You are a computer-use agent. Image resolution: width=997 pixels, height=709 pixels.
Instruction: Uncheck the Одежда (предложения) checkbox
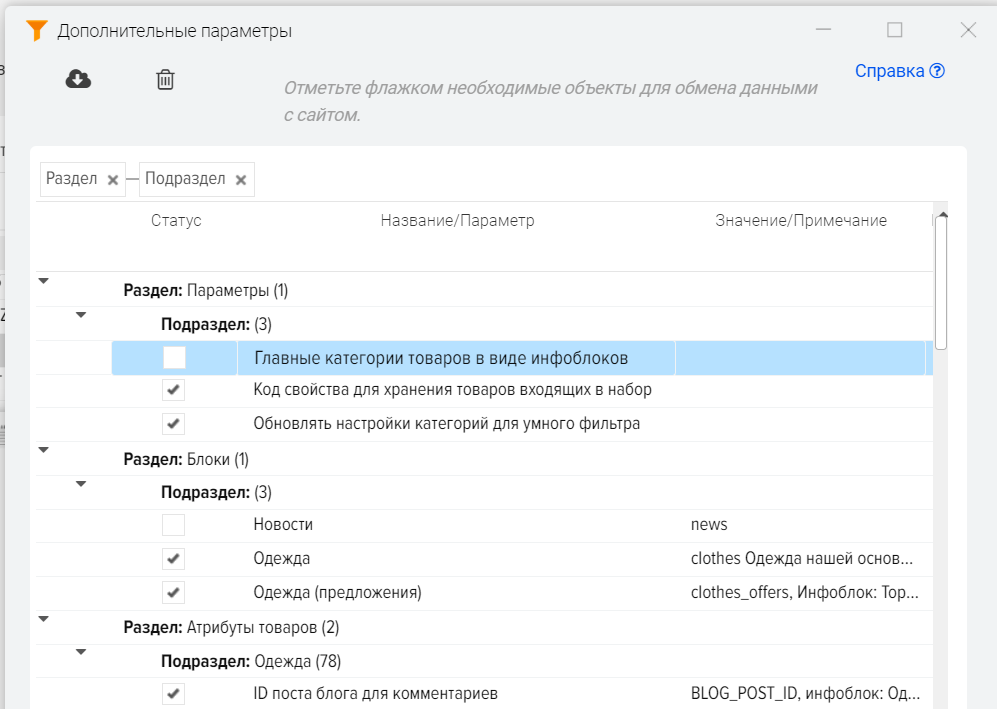click(174, 592)
